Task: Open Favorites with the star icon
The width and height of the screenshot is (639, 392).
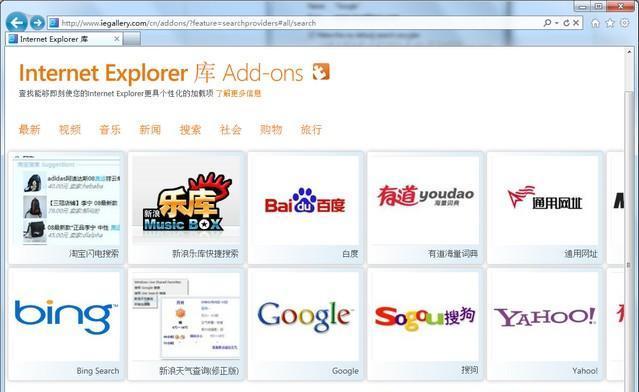Action: (610, 23)
